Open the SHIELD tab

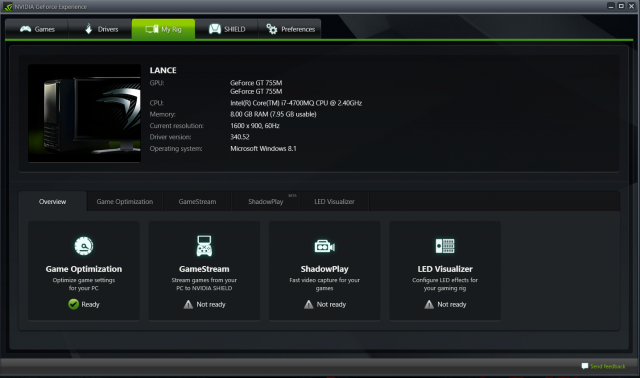227,29
